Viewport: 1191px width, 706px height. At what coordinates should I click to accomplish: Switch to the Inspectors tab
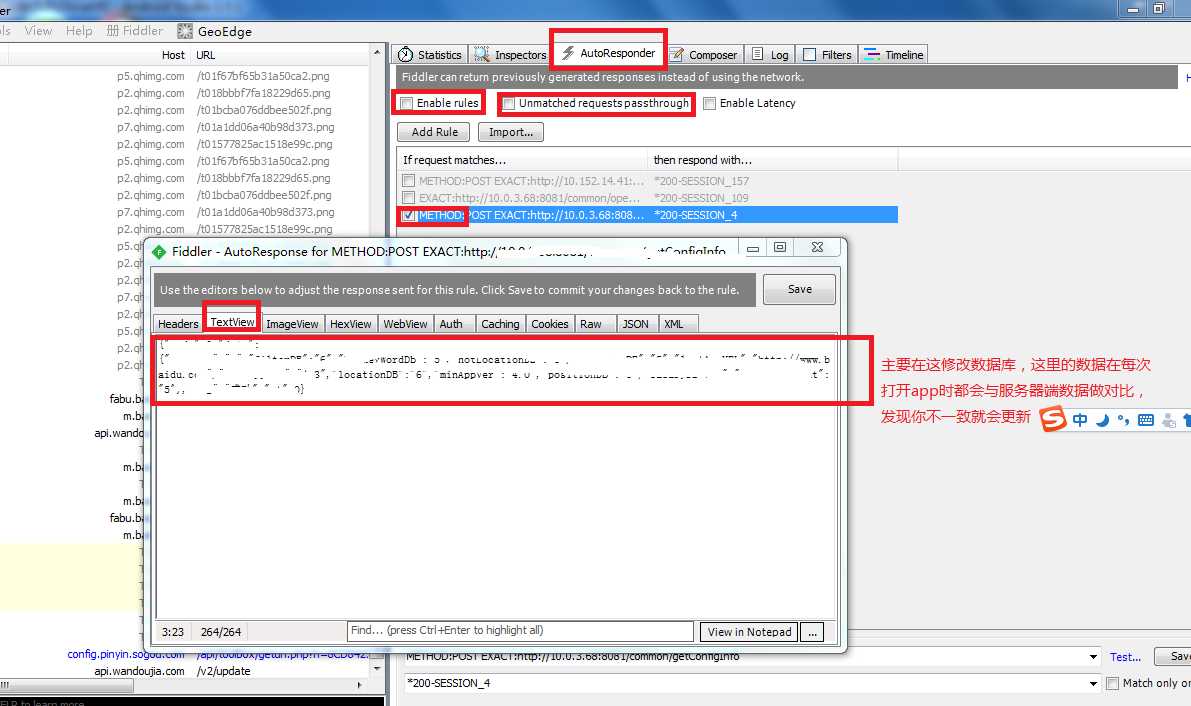[x=510, y=55]
